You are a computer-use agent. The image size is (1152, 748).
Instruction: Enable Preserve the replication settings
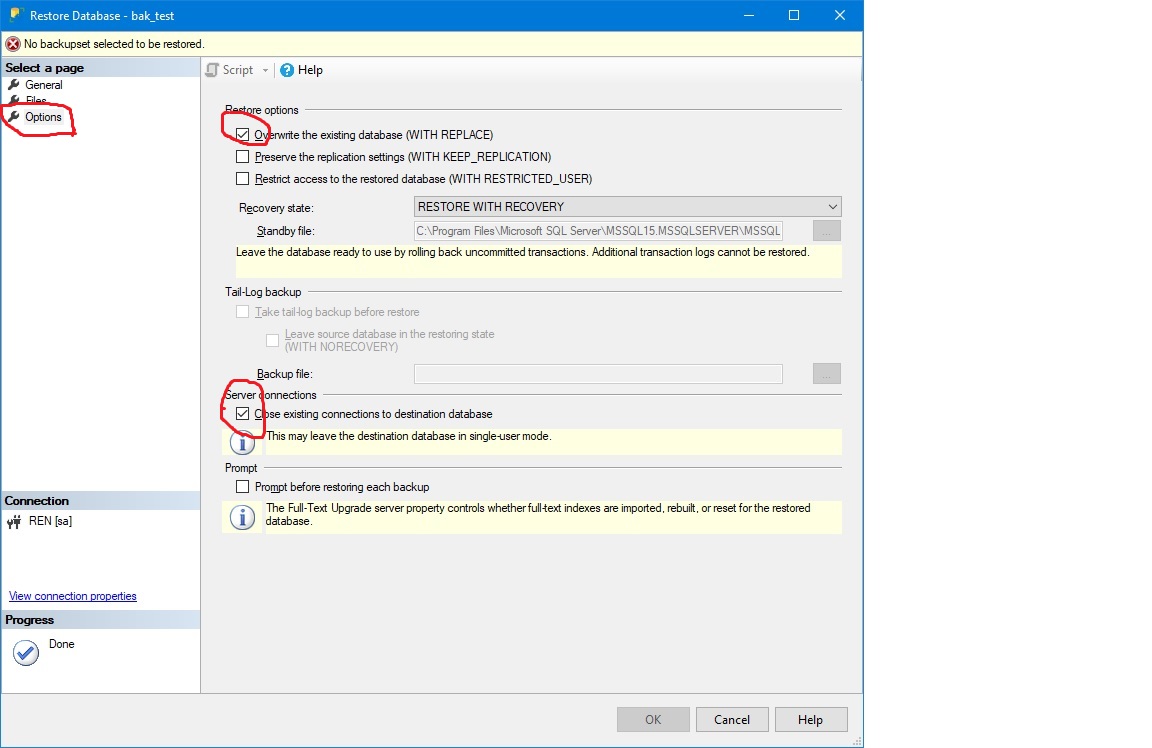(x=242, y=157)
